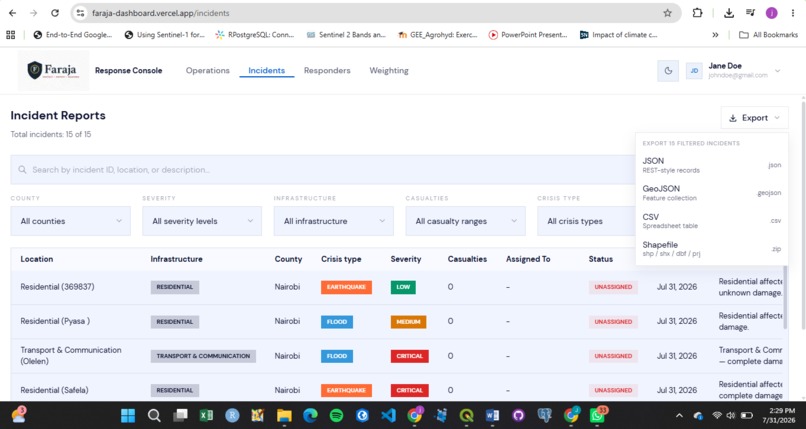Image resolution: width=806 pixels, height=429 pixels.
Task: Click the TRANSPORT & COMMUNICATION infrastructure badge
Action: pos(203,356)
